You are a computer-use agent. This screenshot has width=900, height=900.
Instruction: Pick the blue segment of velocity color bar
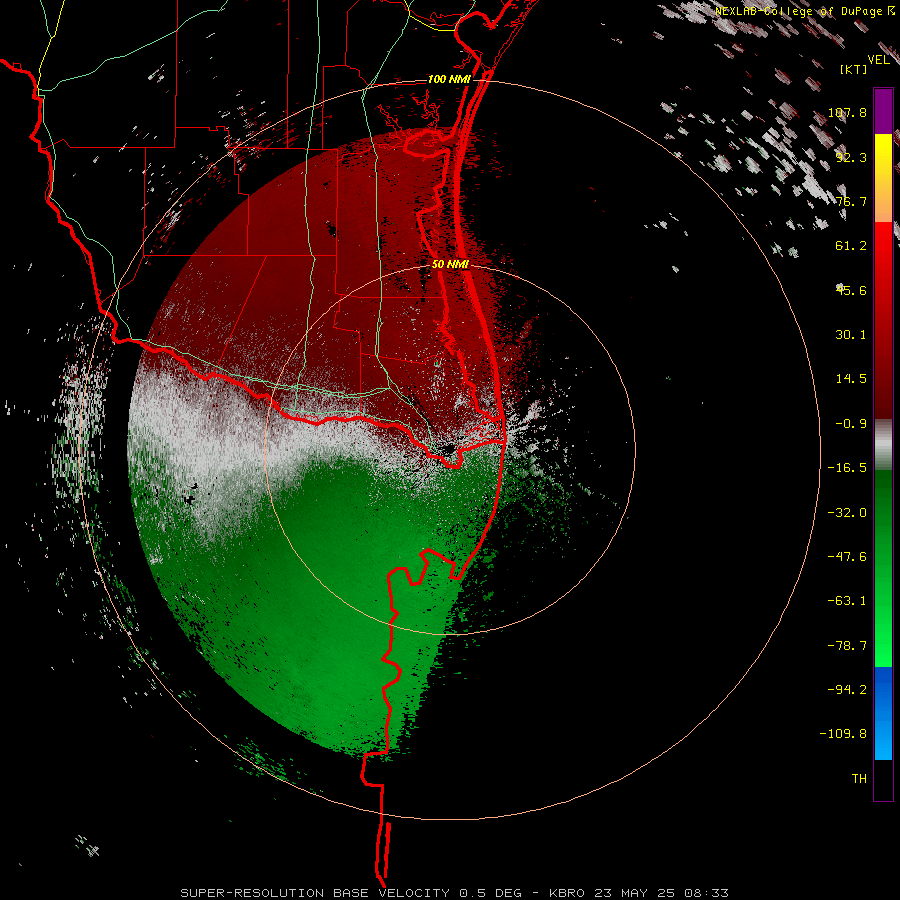[x=883, y=713]
